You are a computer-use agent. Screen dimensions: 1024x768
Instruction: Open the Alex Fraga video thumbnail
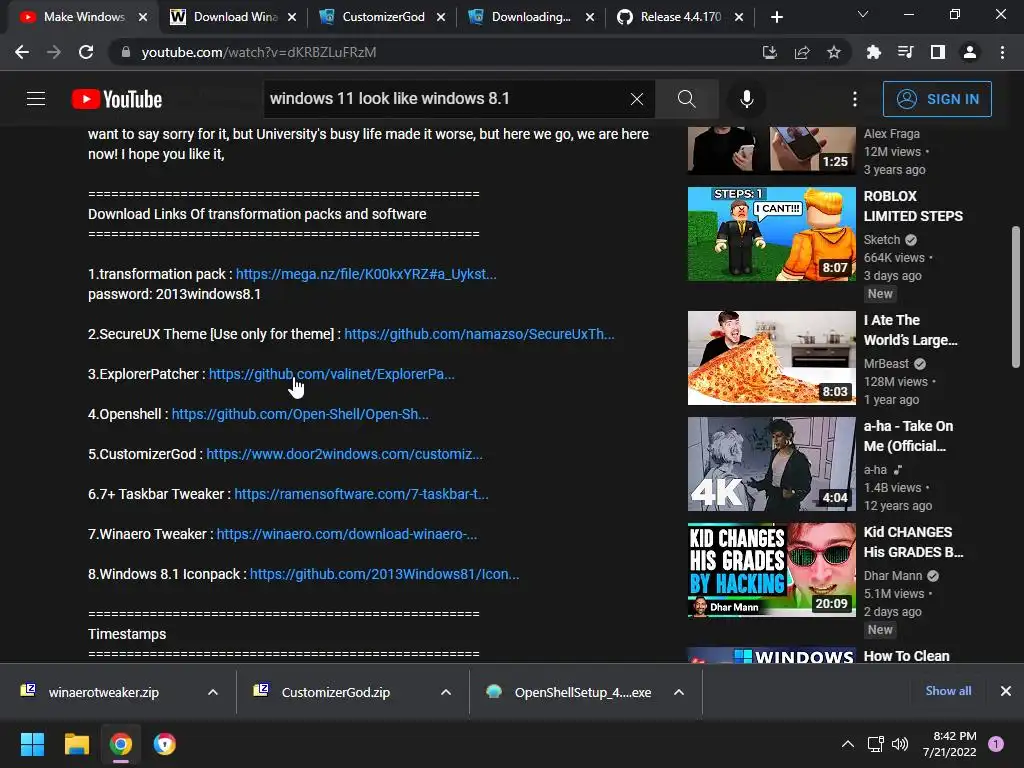(x=771, y=150)
